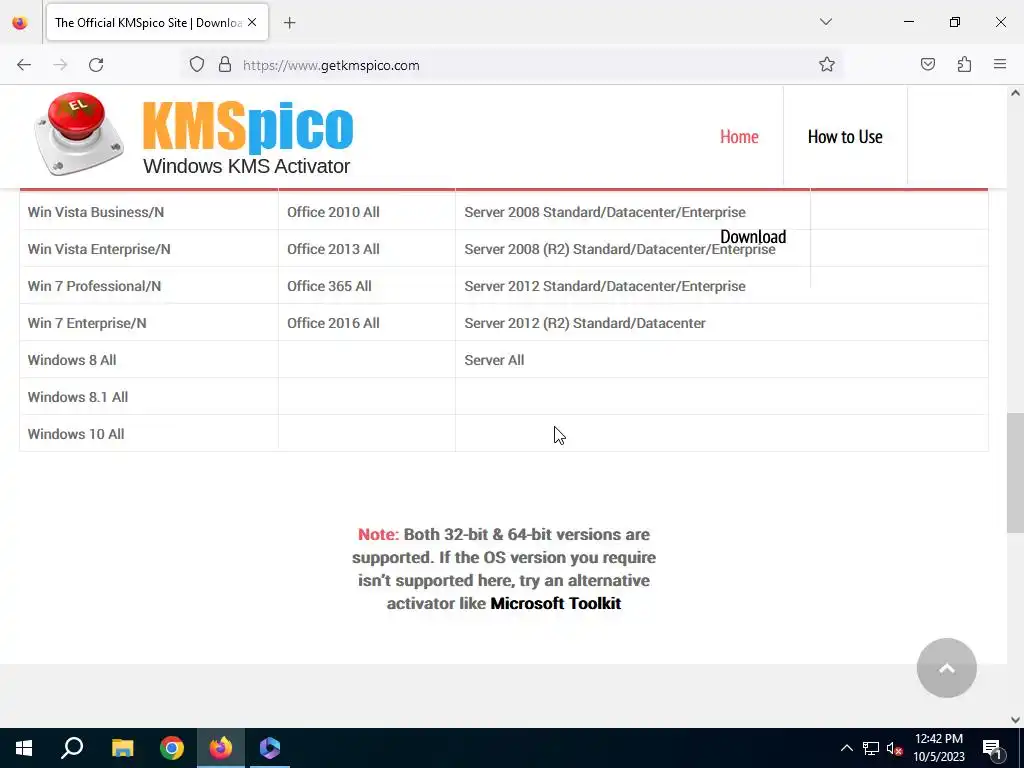Save page to Pocket

tap(927, 65)
